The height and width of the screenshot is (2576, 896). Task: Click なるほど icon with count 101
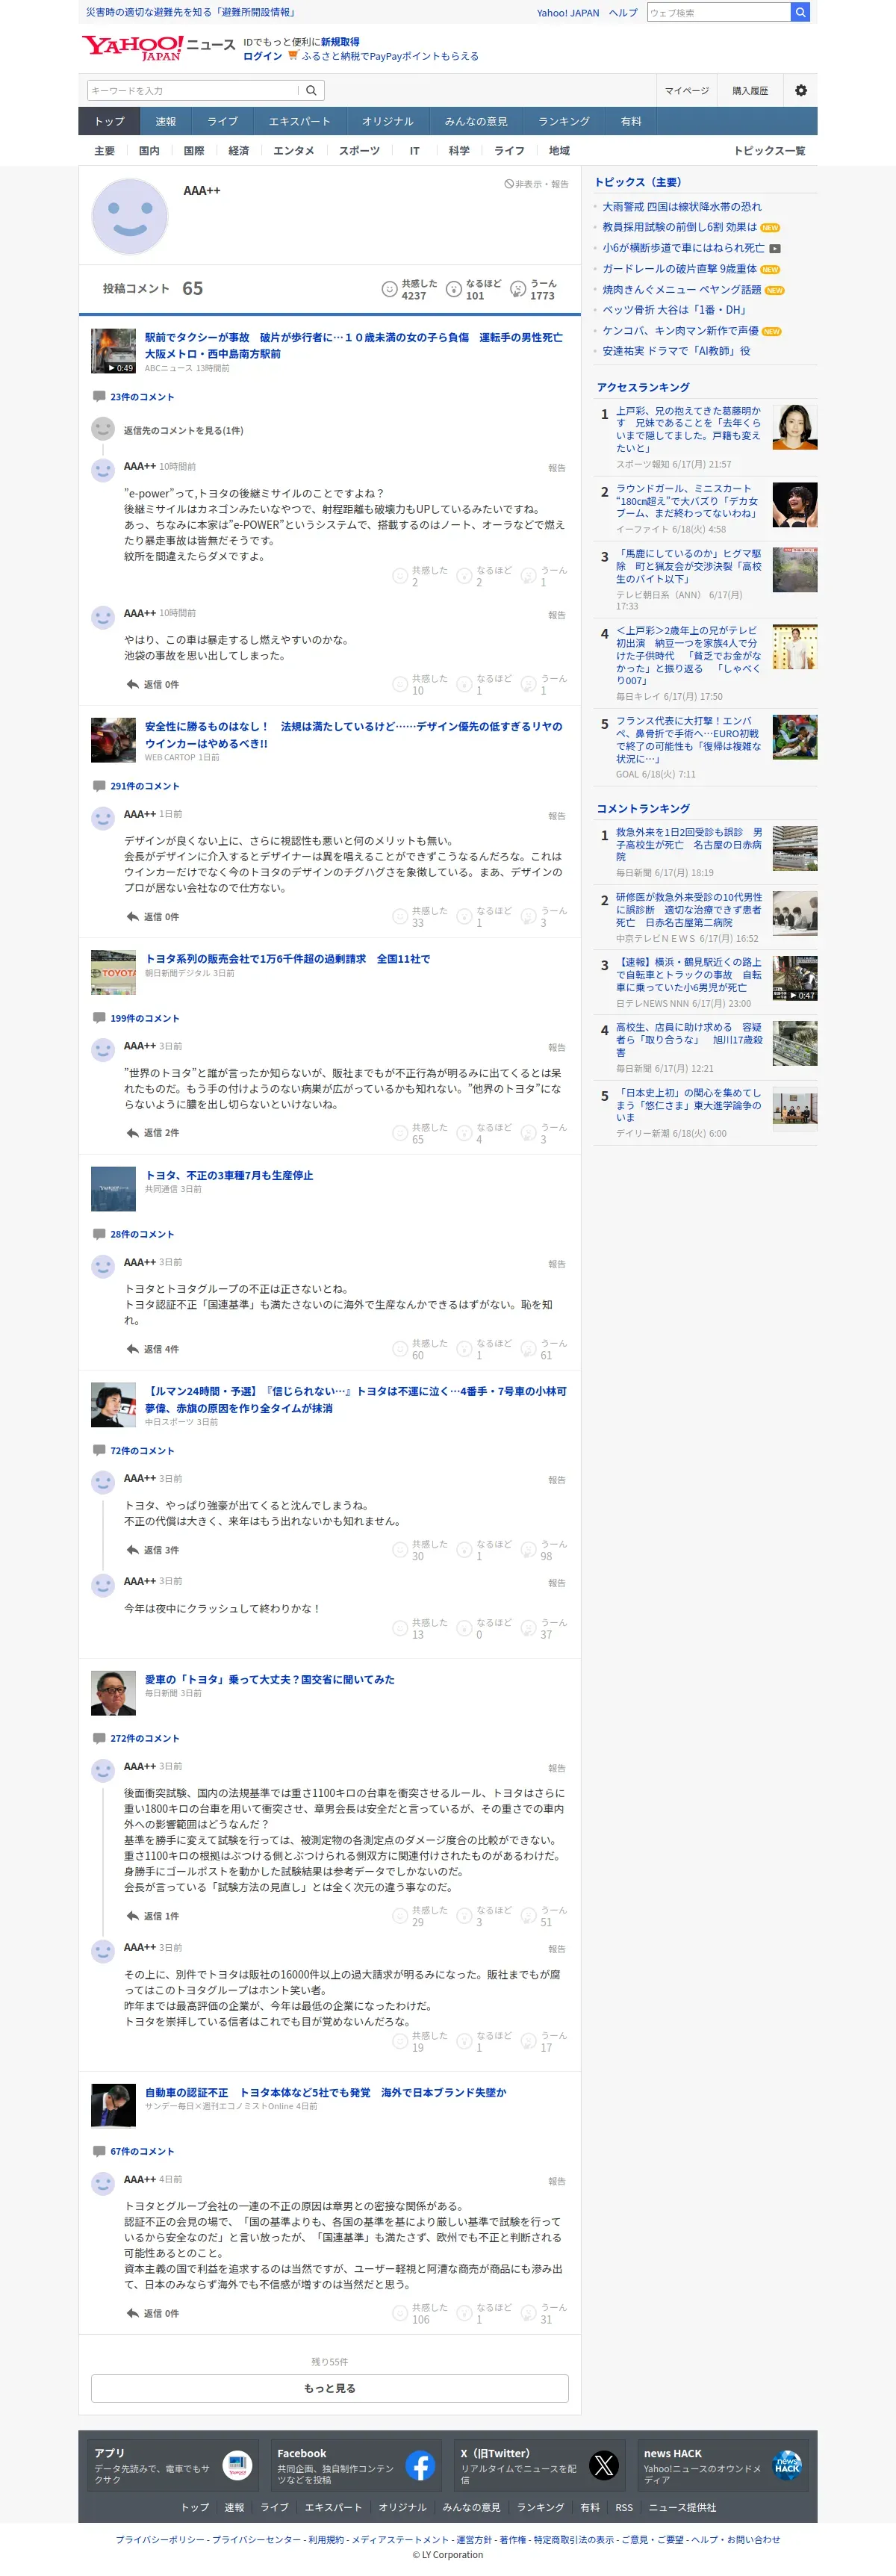click(454, 289)
